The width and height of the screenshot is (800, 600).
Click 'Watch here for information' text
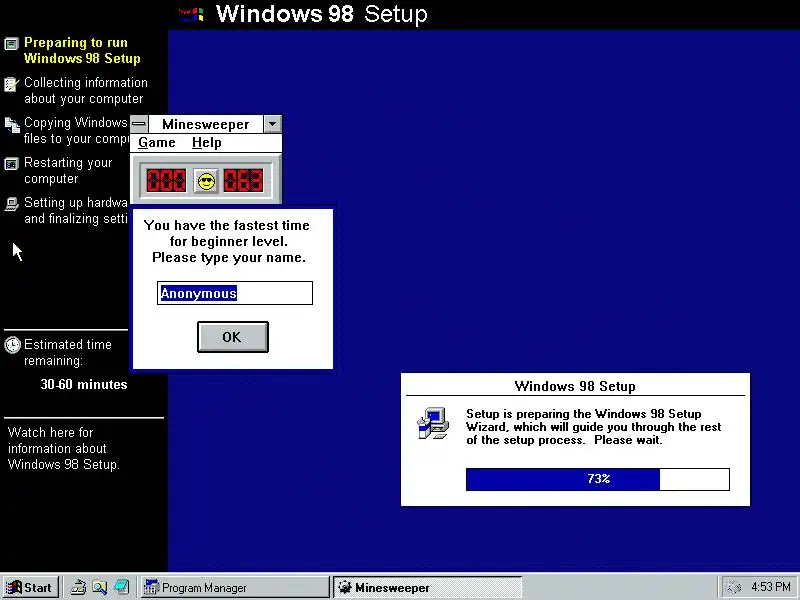pos(64,448)
